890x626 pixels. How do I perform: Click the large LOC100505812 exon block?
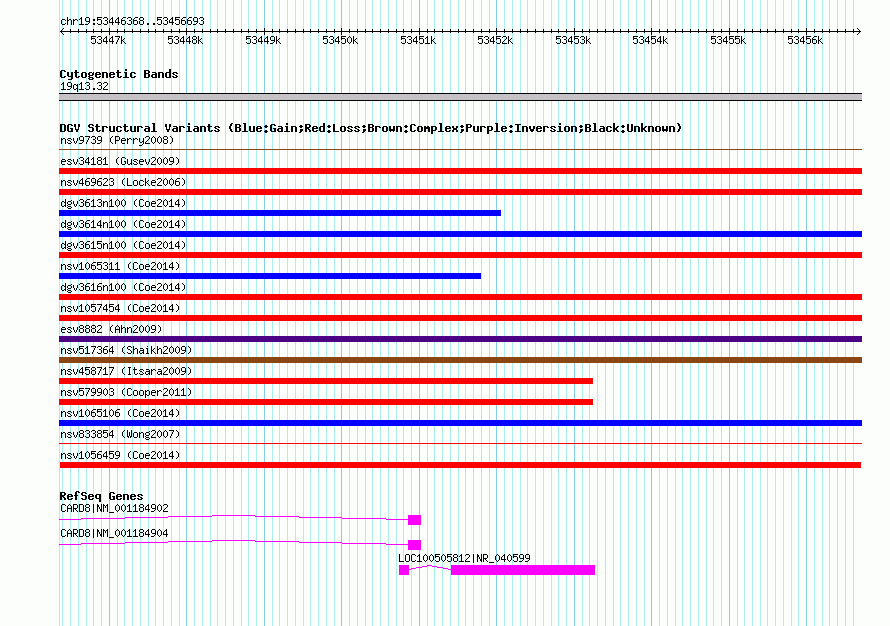coord(523,570)
